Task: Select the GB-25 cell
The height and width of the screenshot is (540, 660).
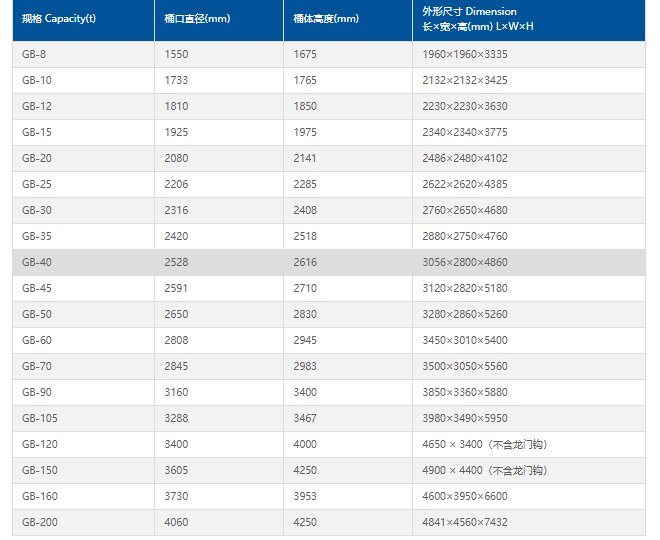Action: 83,184
